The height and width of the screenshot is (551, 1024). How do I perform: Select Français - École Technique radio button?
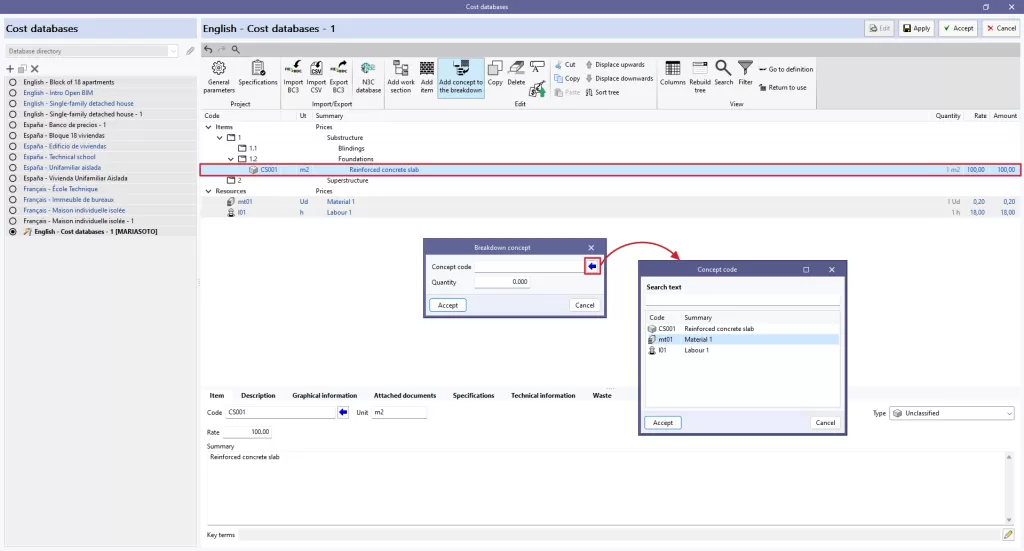coord(12,189)
